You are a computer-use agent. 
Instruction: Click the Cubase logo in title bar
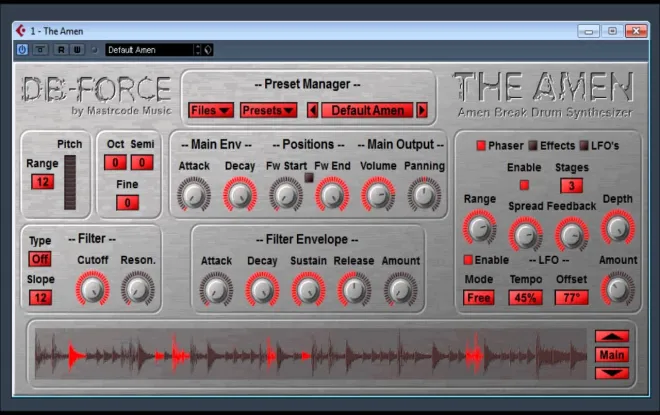tap(21, 31)
